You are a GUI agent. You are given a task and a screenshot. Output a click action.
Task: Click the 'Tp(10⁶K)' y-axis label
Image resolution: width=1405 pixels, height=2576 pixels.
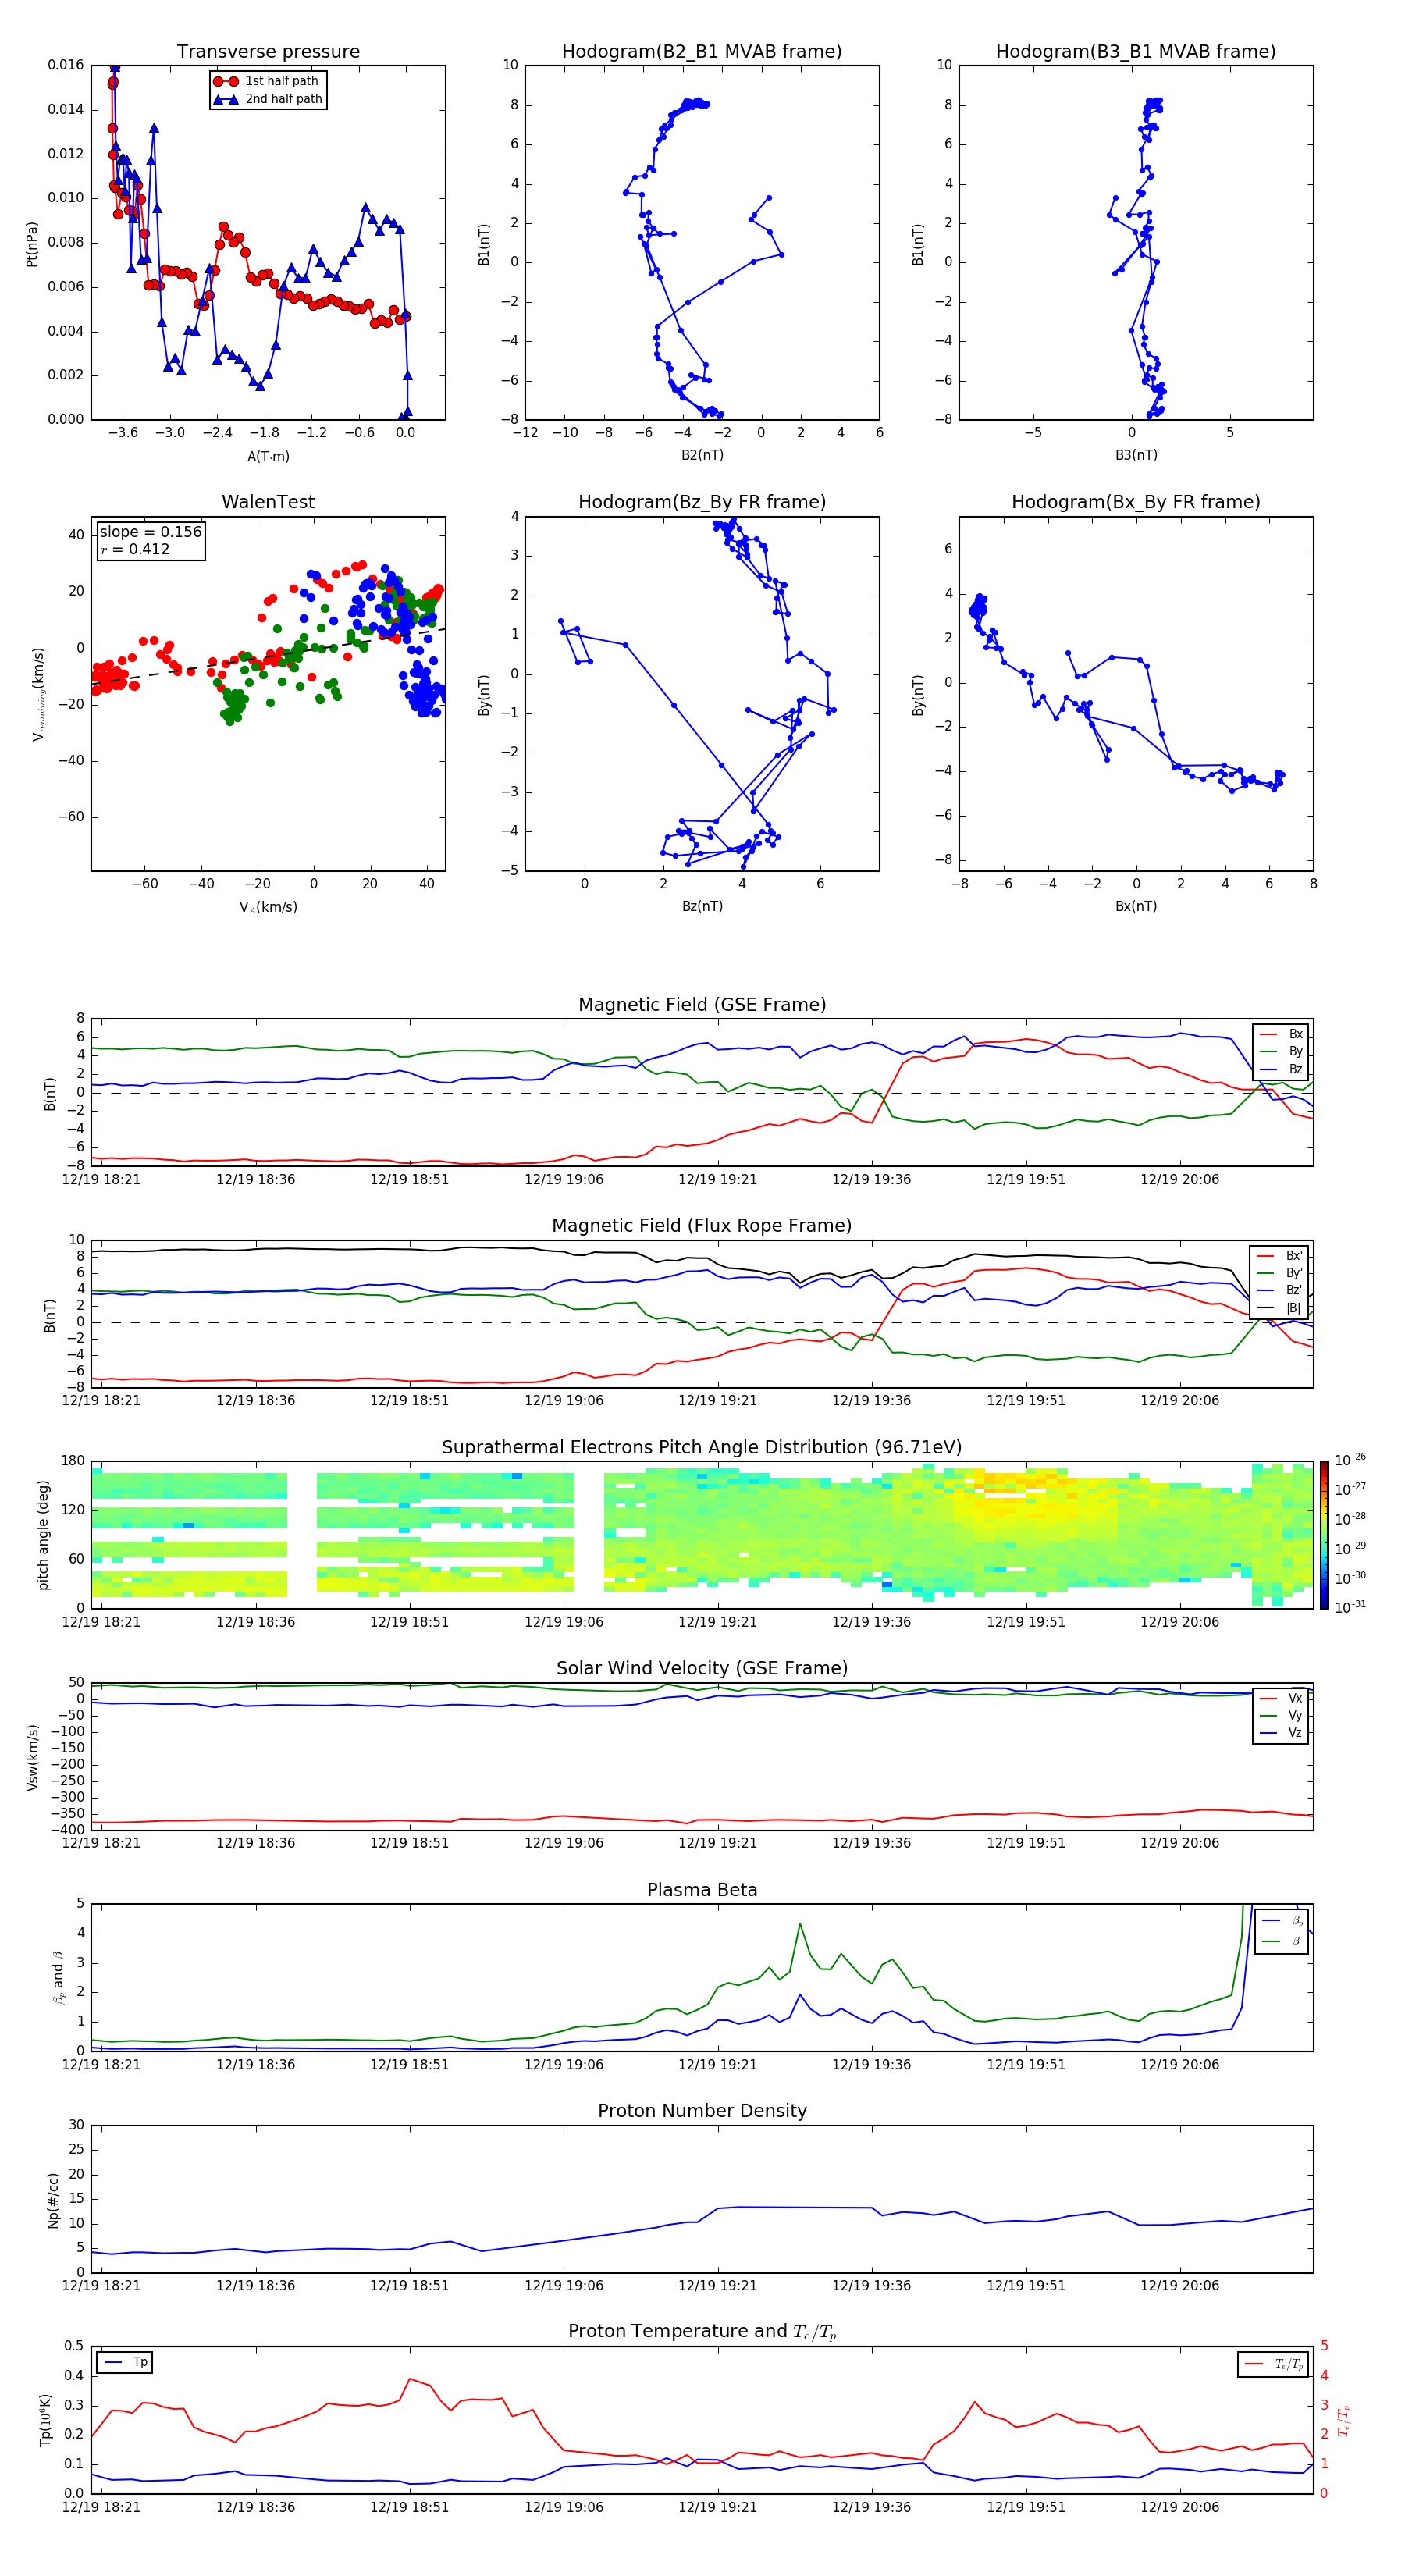pyautogui.click(x=45, y=2420)
